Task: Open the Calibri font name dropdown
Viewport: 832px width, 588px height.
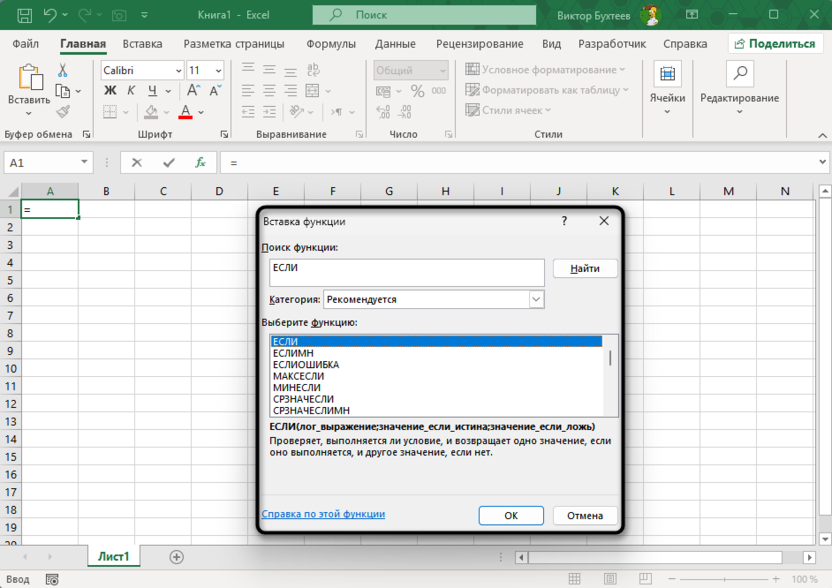Action: tap(179, 70)
